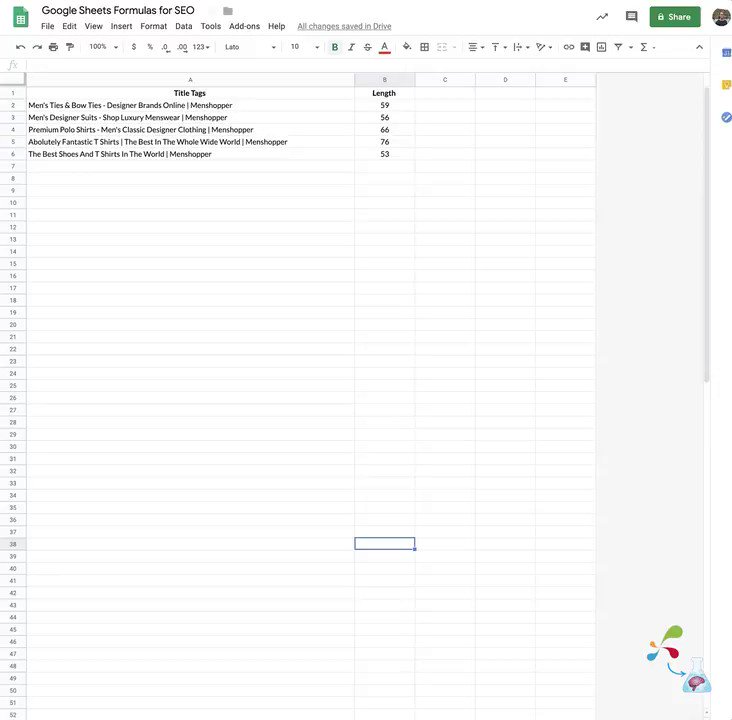
Task: Open the vertical align dropdown
Action: coord(499,47)
